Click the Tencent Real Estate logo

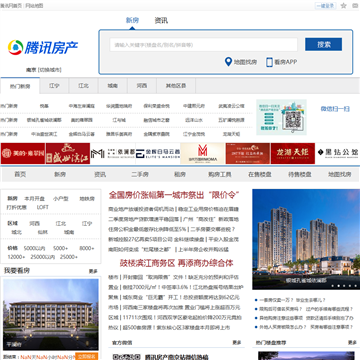coord(43,47)
